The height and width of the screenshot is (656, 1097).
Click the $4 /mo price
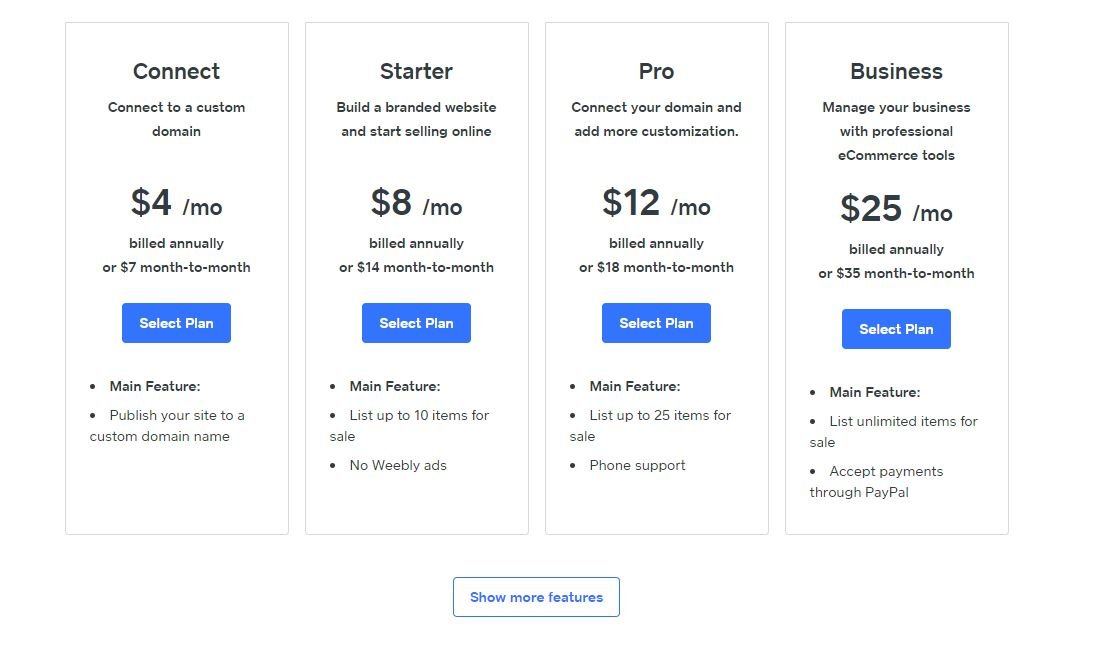pyautogui.click(x=176, y=204)
